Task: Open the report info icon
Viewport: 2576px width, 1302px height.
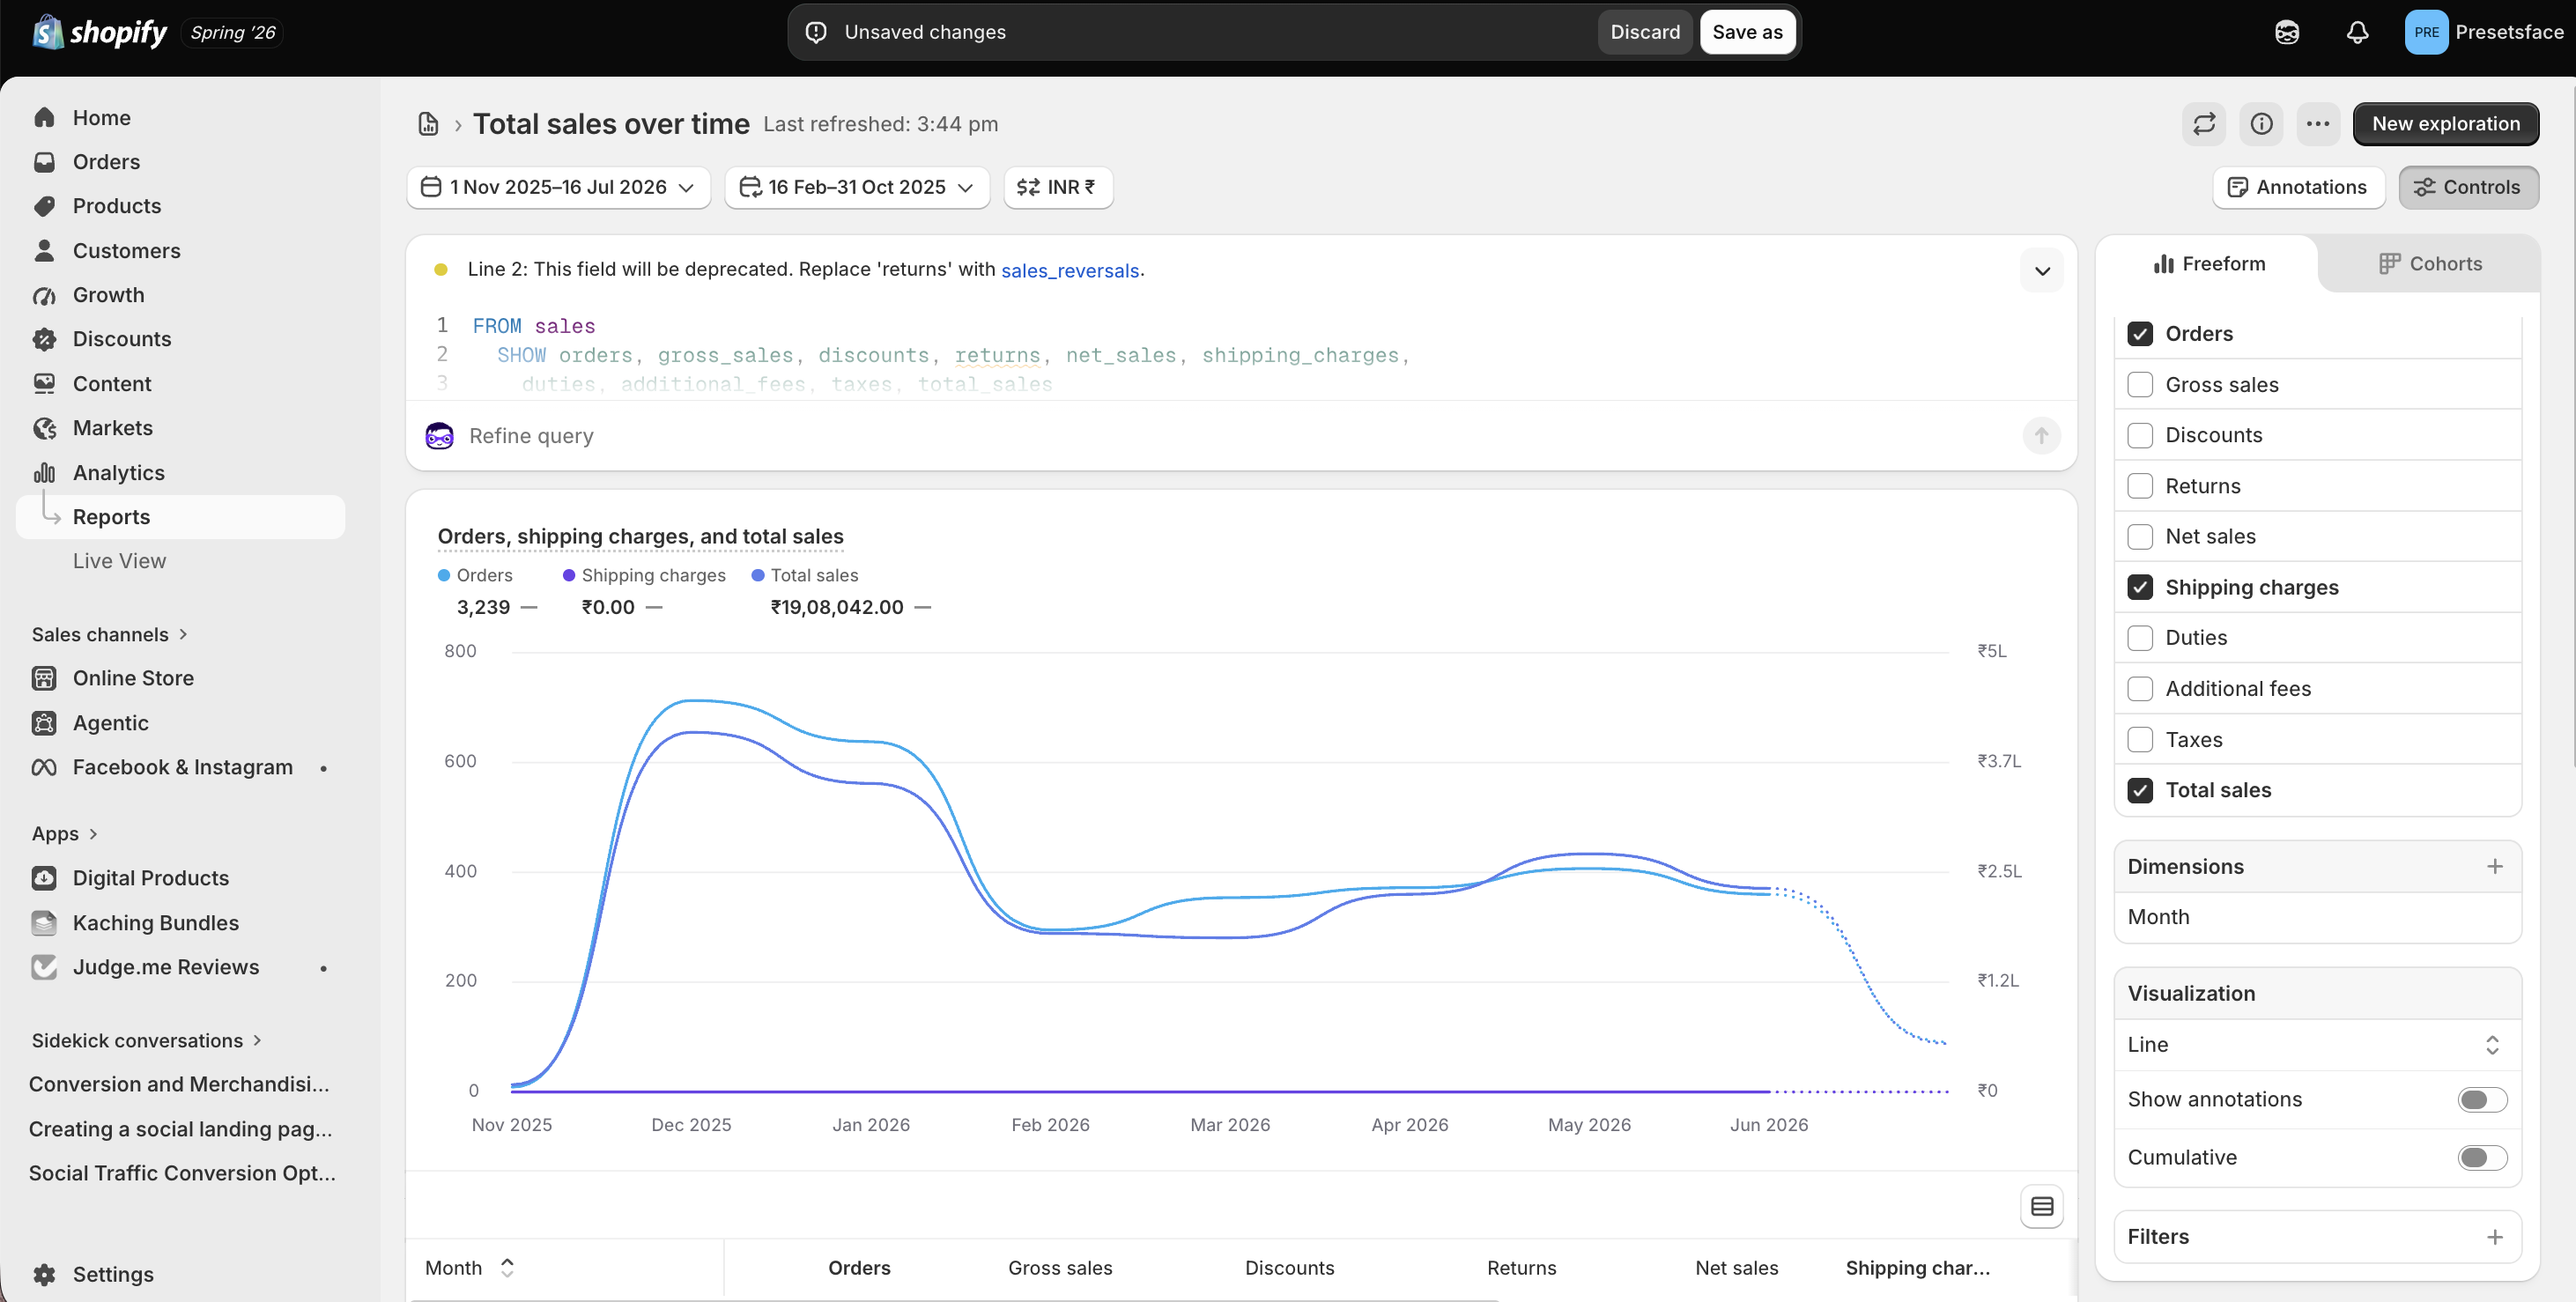Action: [x=2261, y=124]
